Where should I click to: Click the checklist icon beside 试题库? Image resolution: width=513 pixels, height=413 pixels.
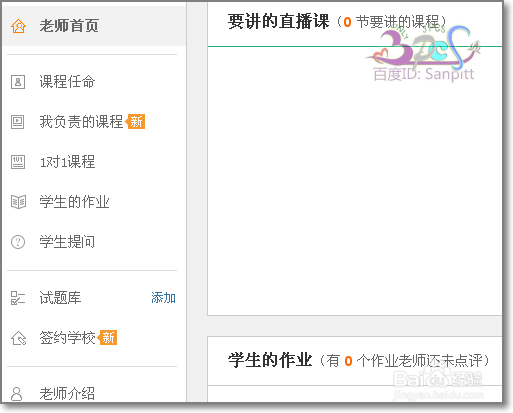point(18,298)
